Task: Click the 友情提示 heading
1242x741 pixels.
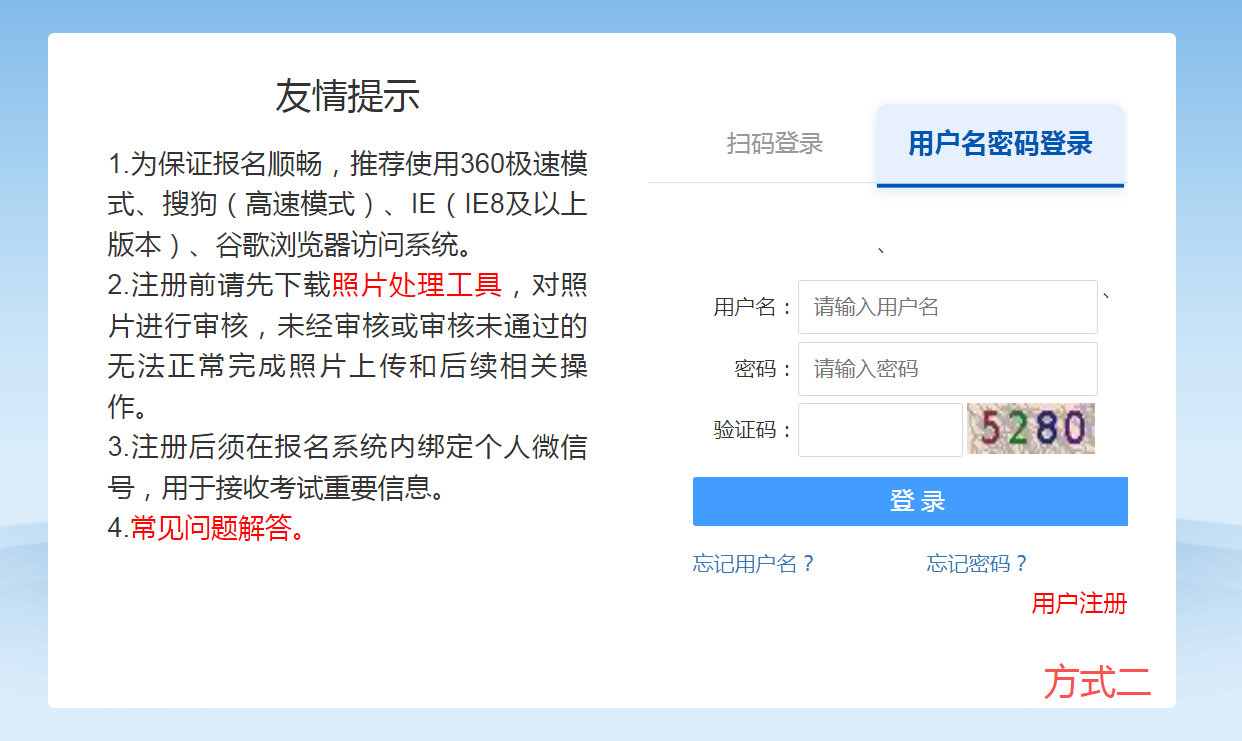Action: (x=347, y=96)
